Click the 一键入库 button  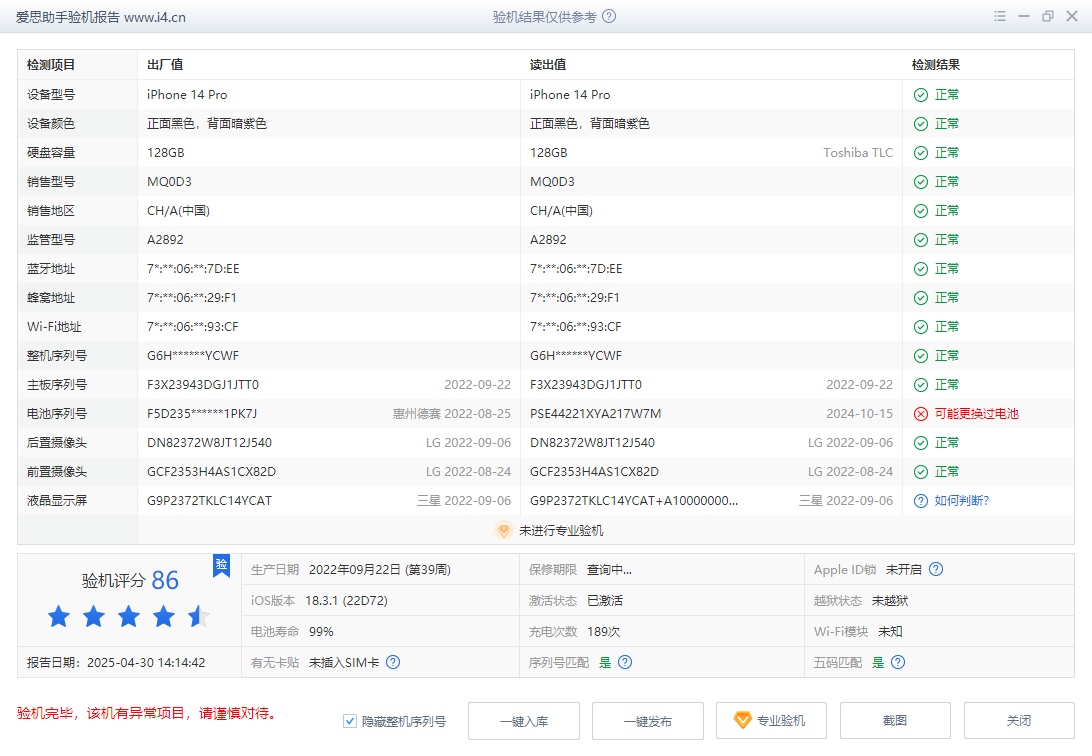pyautogui.click(x=524, y=721)
